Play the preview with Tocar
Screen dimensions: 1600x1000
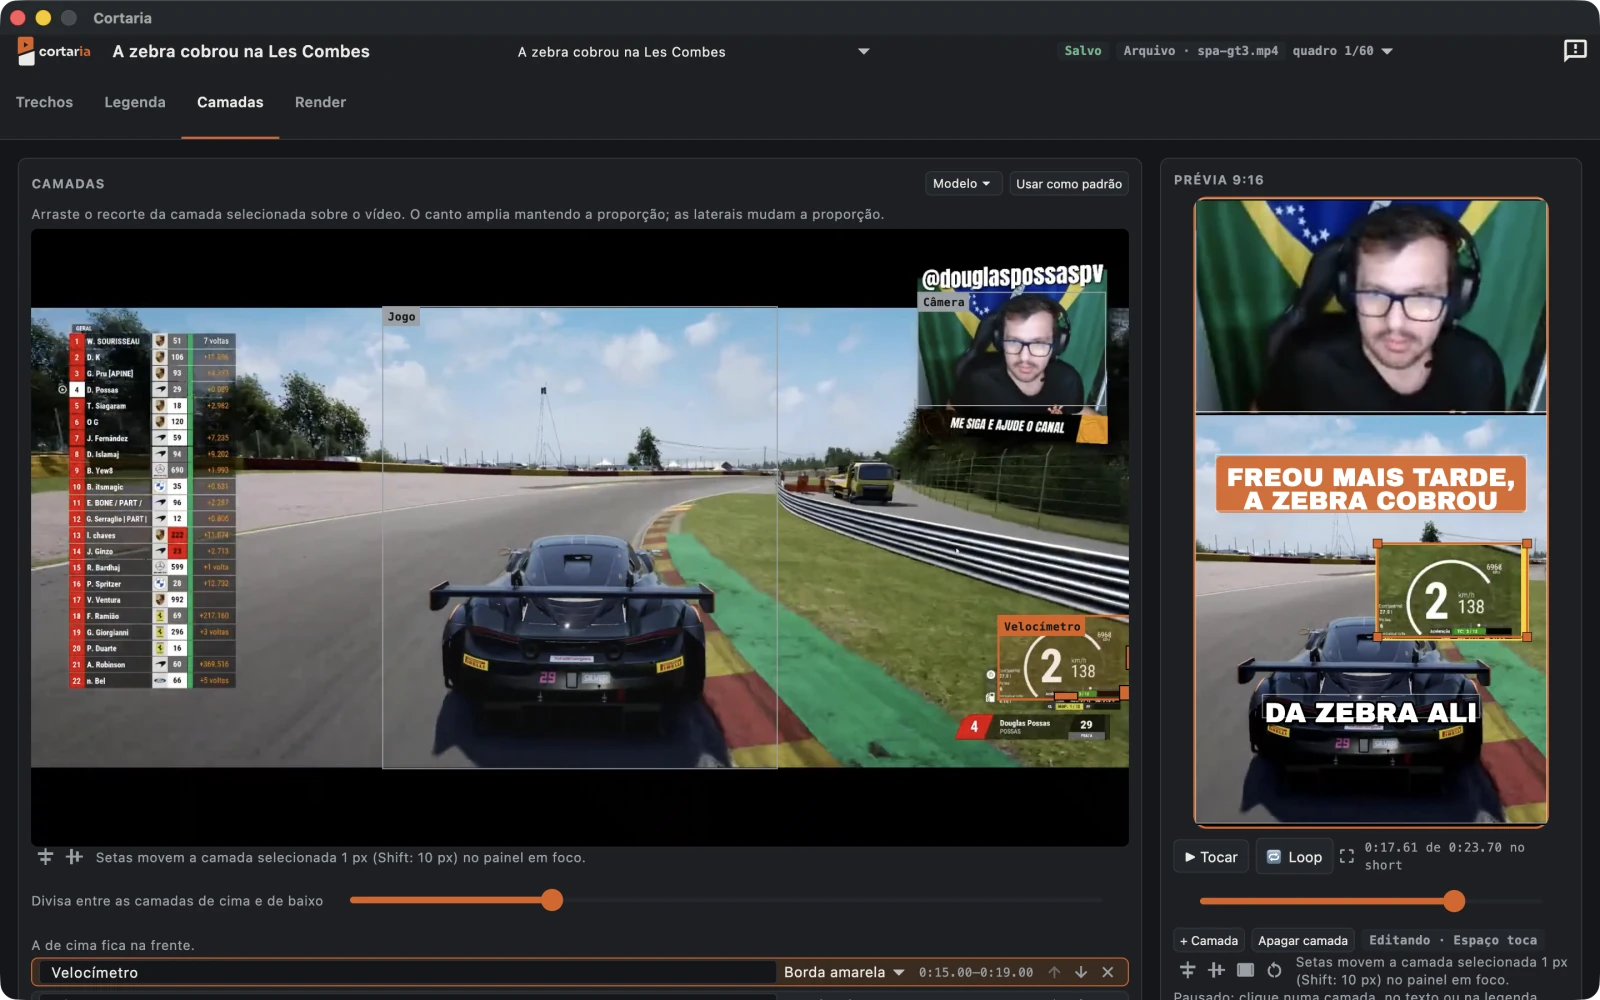coord(1211,857)
